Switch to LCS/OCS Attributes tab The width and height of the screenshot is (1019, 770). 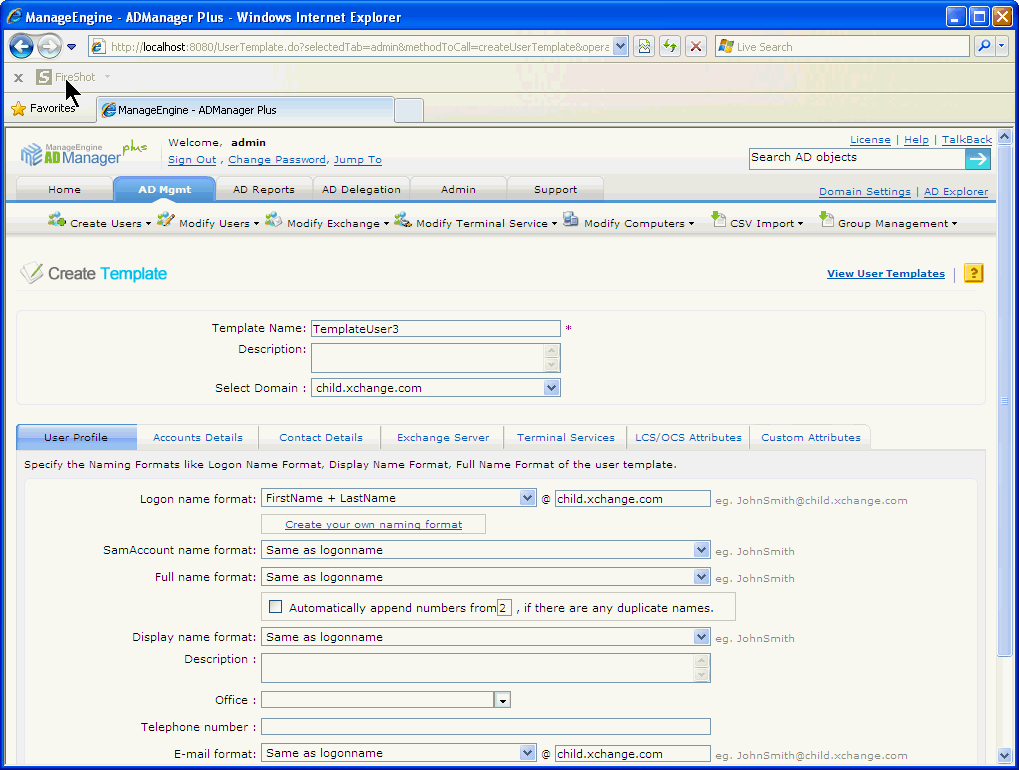[688, 437]
